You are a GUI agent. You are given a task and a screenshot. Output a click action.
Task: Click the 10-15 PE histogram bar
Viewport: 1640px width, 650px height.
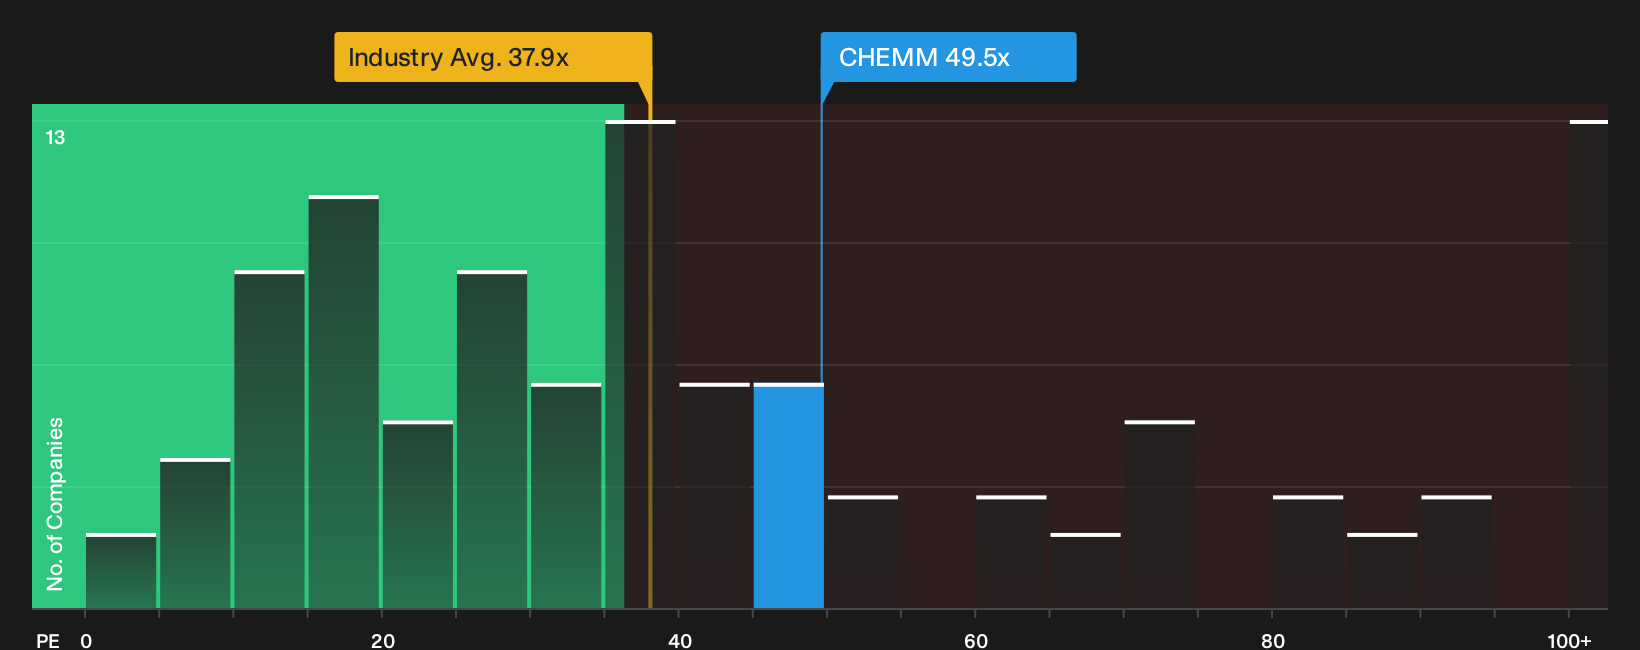click(269, 440)
